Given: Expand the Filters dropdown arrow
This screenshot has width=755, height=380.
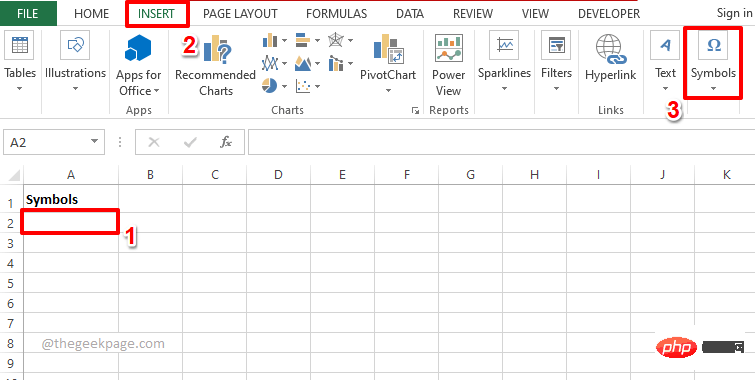Looking at the screenshot, I should click(x=556, y=89).
